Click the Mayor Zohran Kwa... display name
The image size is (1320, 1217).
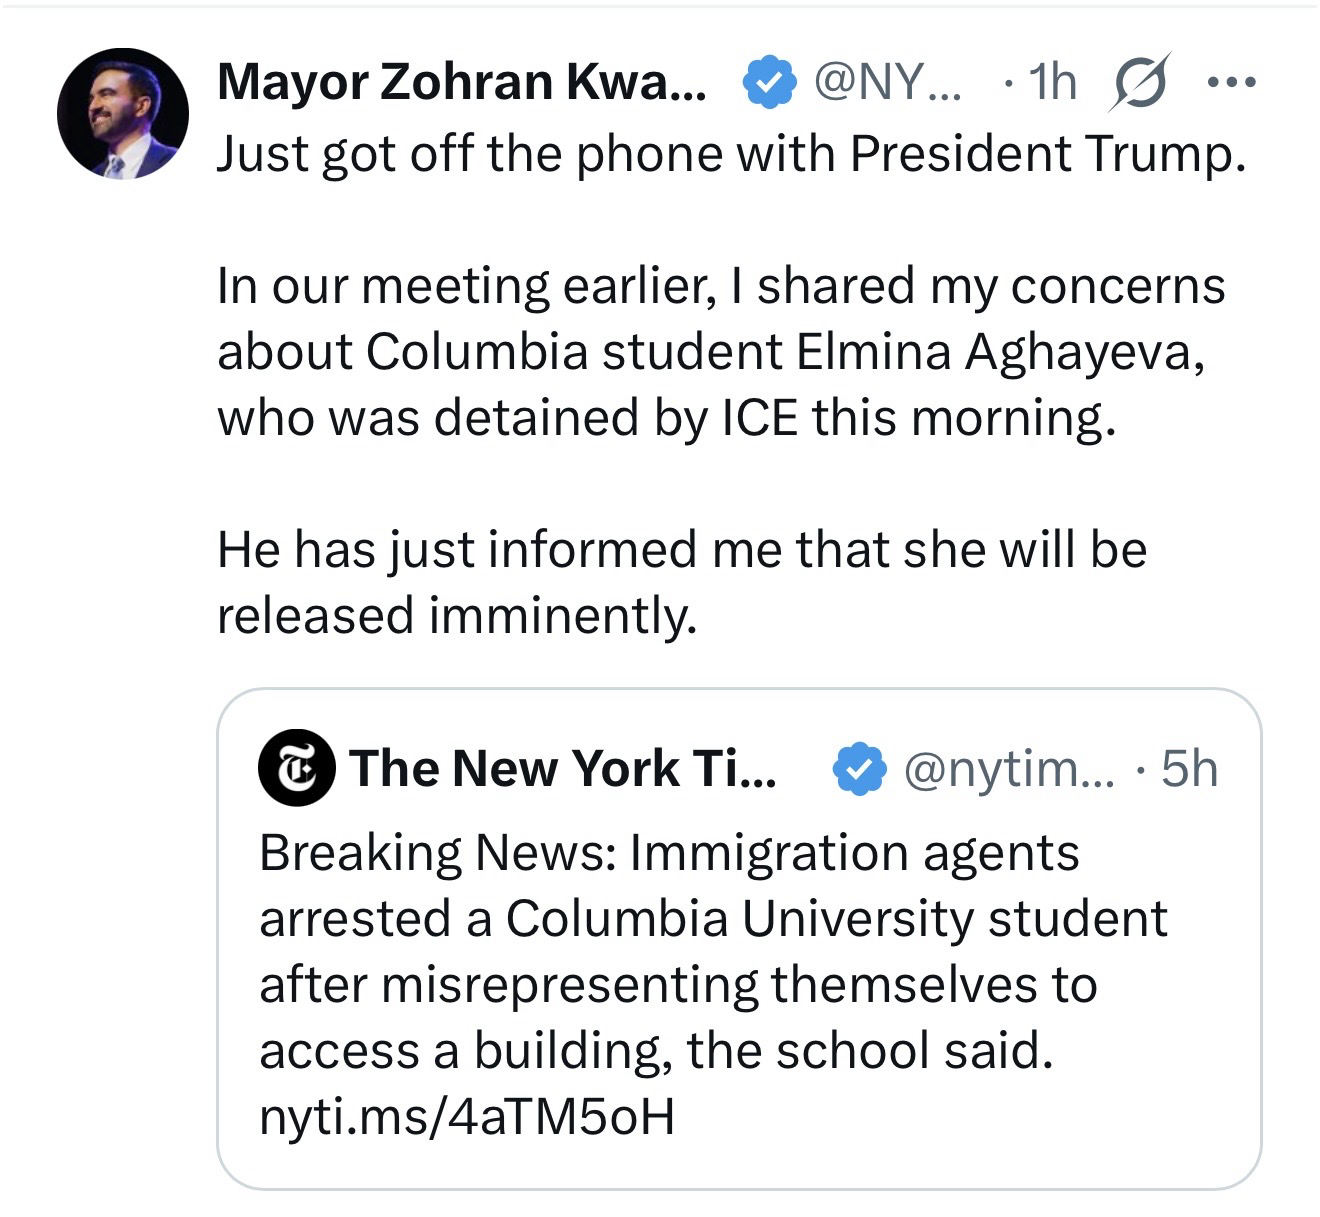pyautogui.click(x=461, y=82)
